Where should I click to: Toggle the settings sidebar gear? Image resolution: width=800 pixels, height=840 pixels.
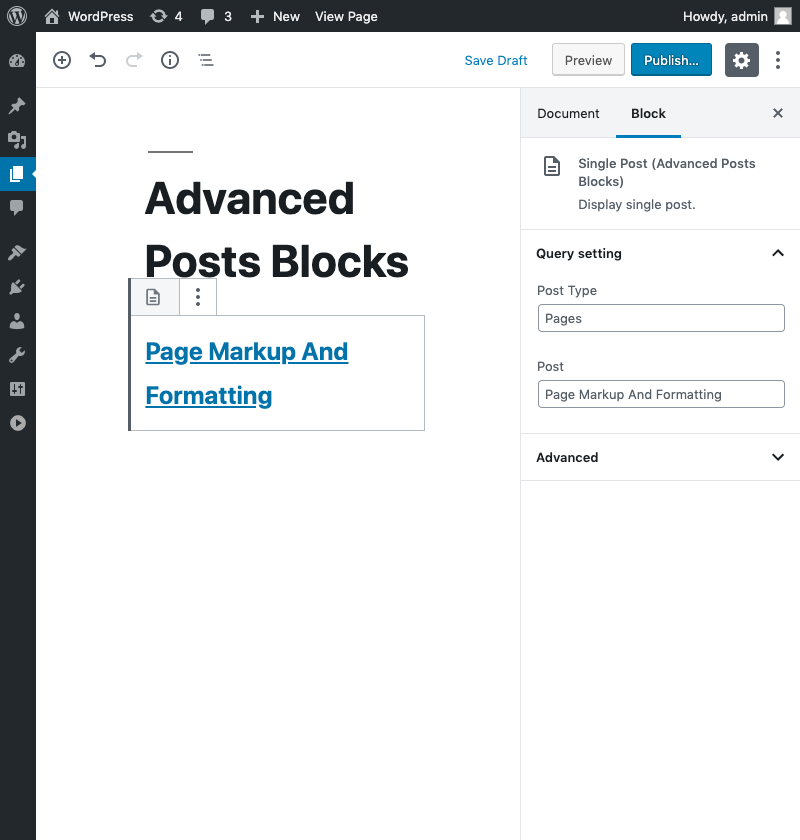pos(742,60)
